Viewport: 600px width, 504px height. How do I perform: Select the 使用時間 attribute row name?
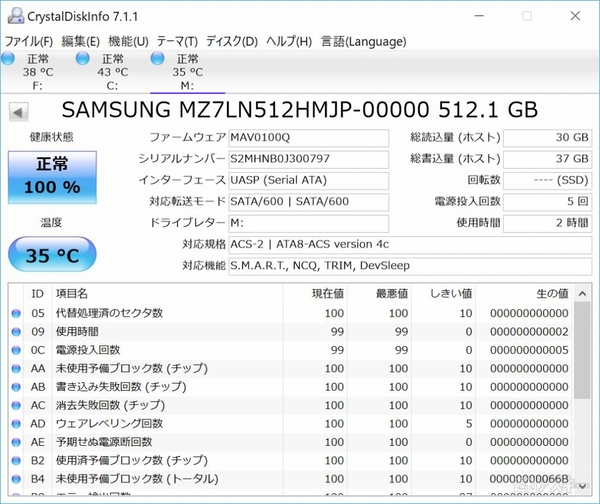77,332
